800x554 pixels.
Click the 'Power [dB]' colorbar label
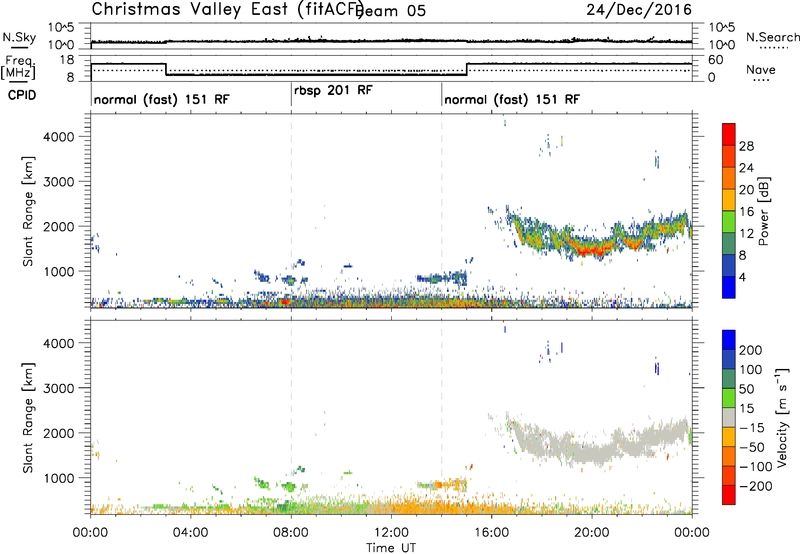[x=763, y=211]
